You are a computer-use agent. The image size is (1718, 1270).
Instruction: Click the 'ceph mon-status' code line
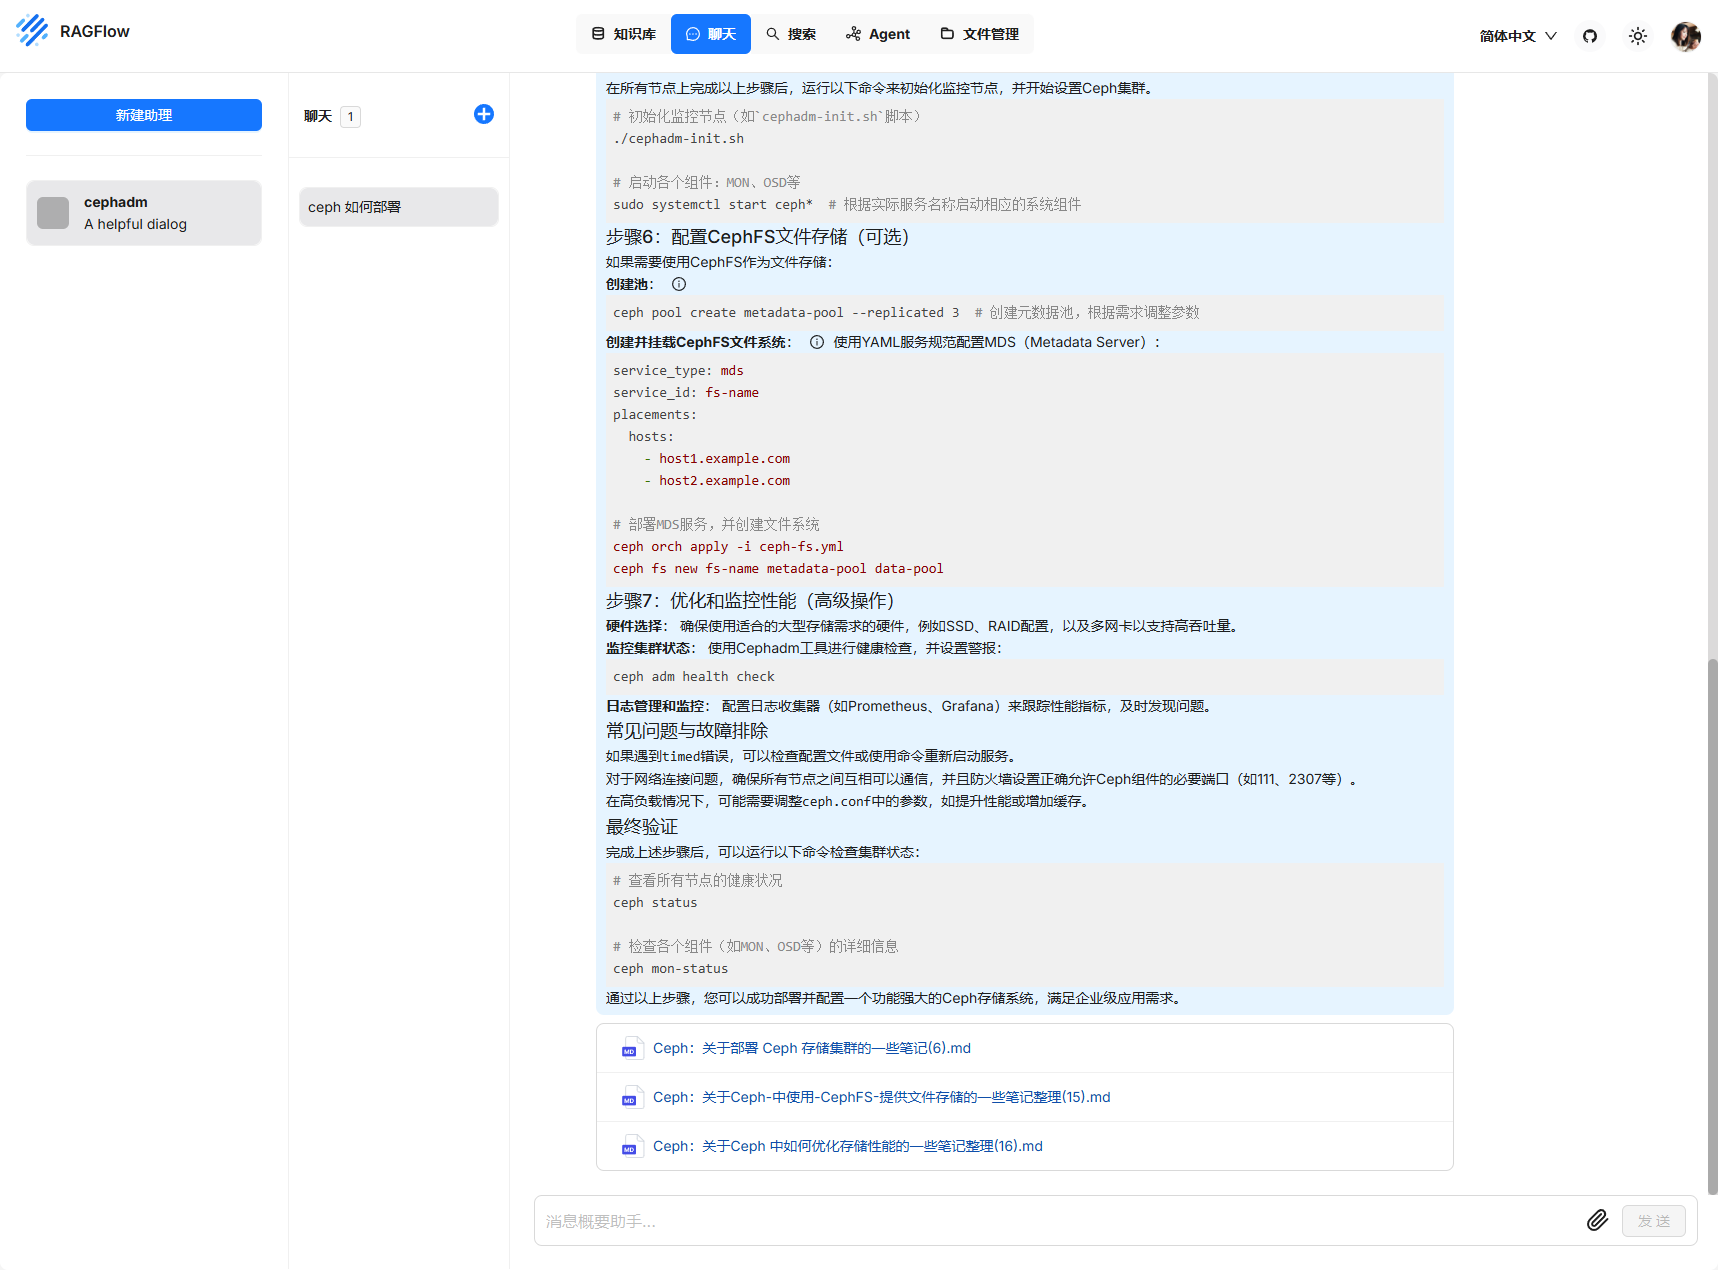(x=670, y=969)
